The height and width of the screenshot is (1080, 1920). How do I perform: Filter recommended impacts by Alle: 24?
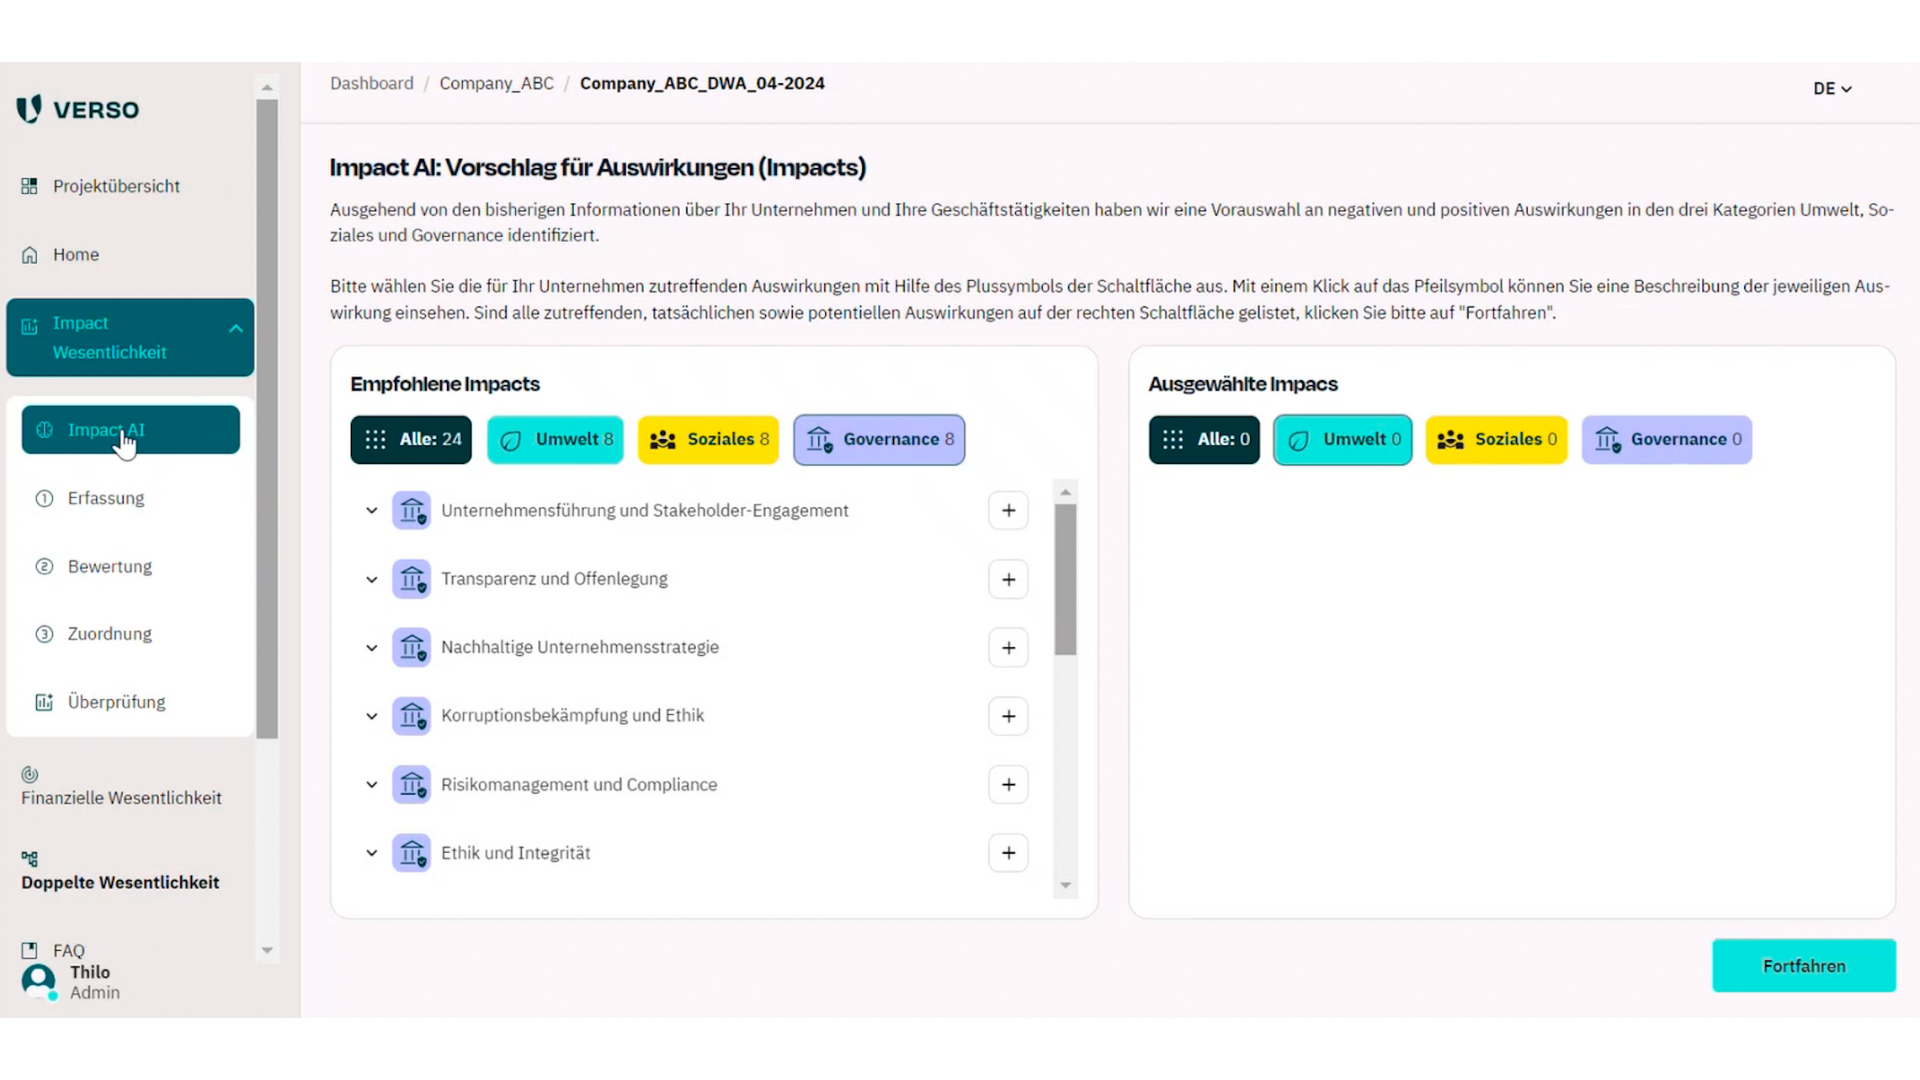pos(411,440)
